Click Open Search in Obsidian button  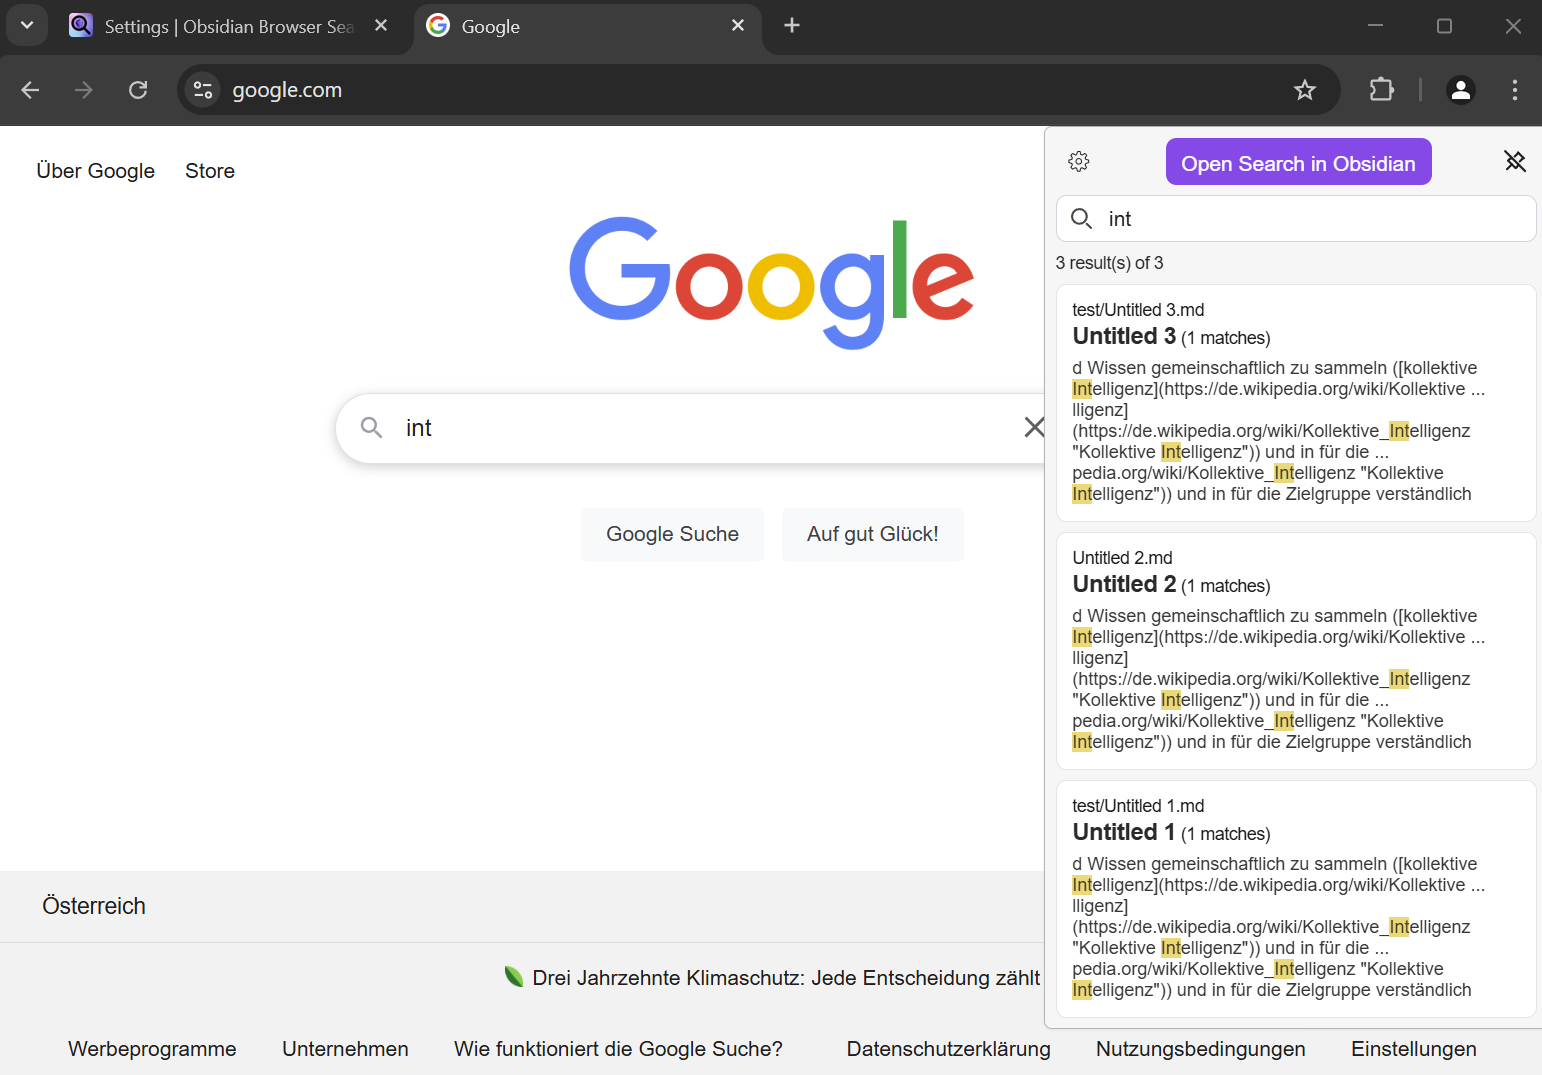tap(1298, 162)
